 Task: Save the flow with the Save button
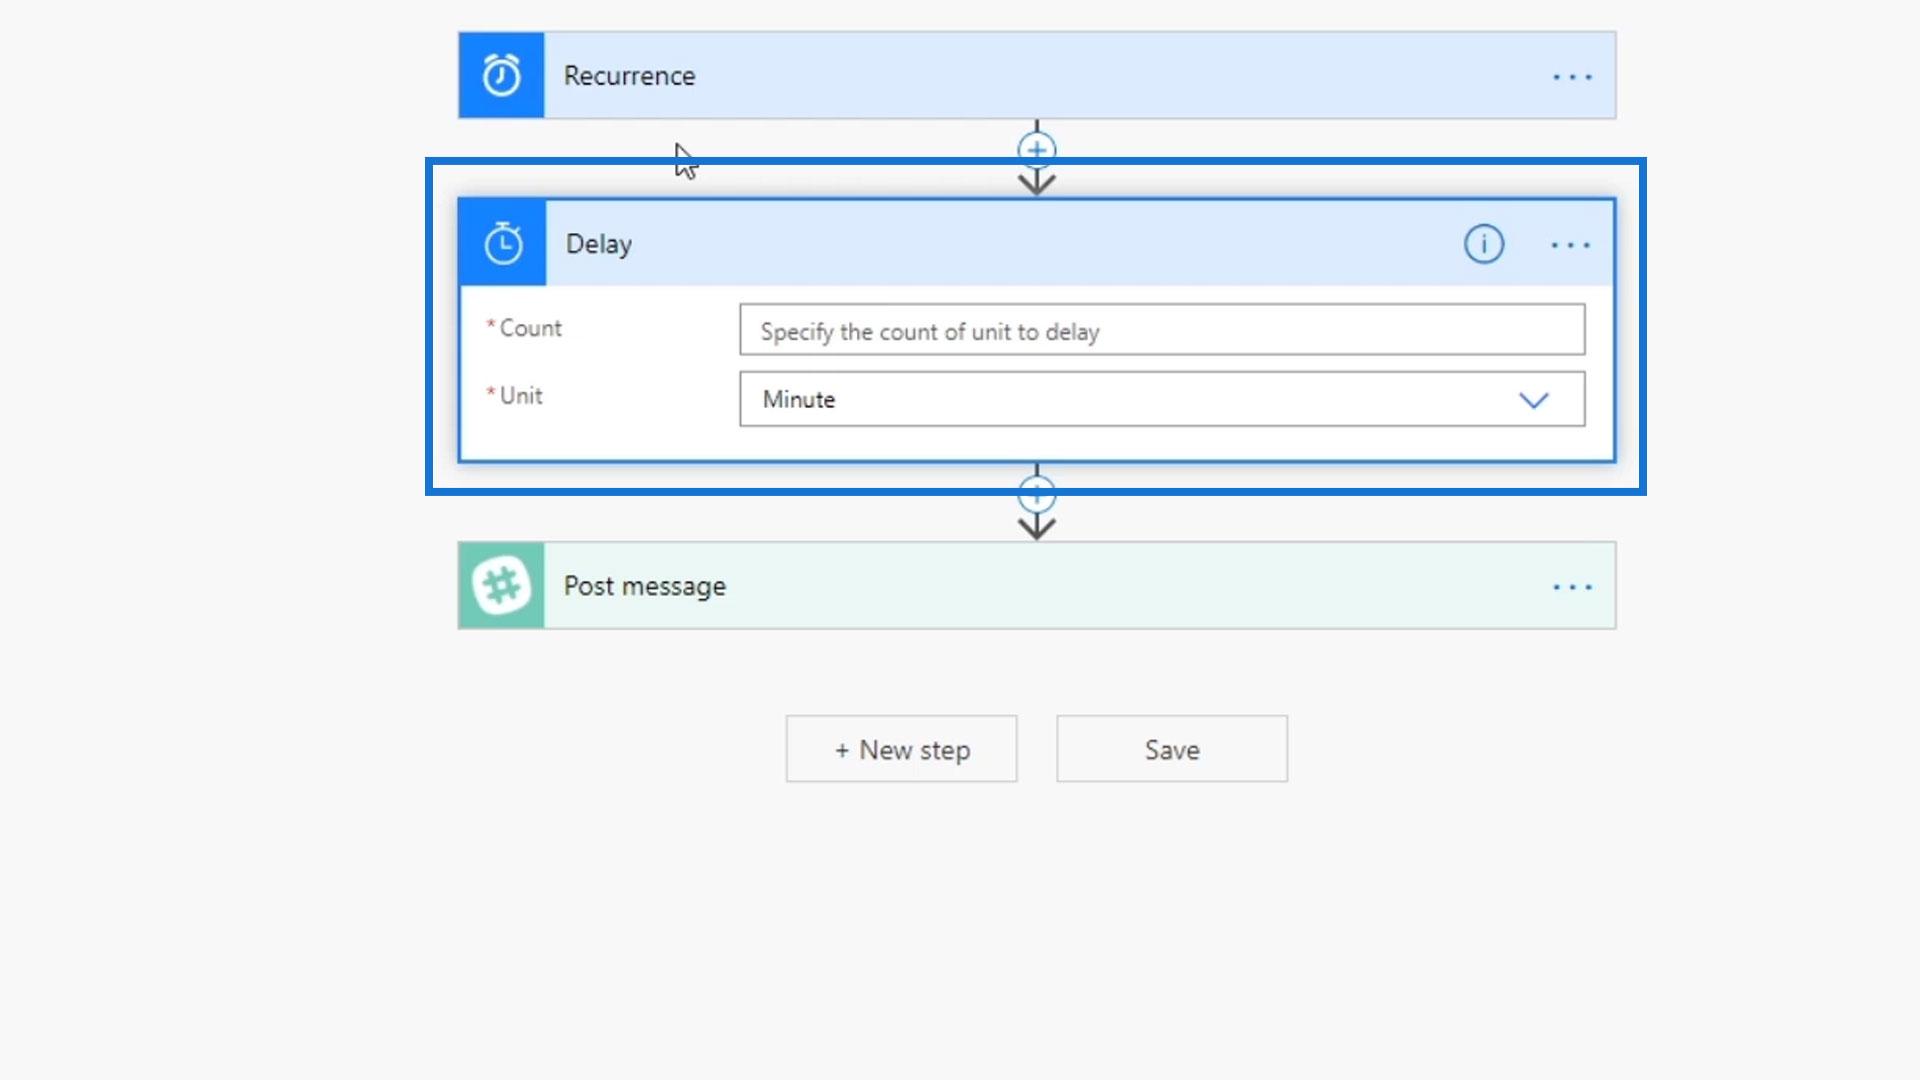[x=1171, y=749]
